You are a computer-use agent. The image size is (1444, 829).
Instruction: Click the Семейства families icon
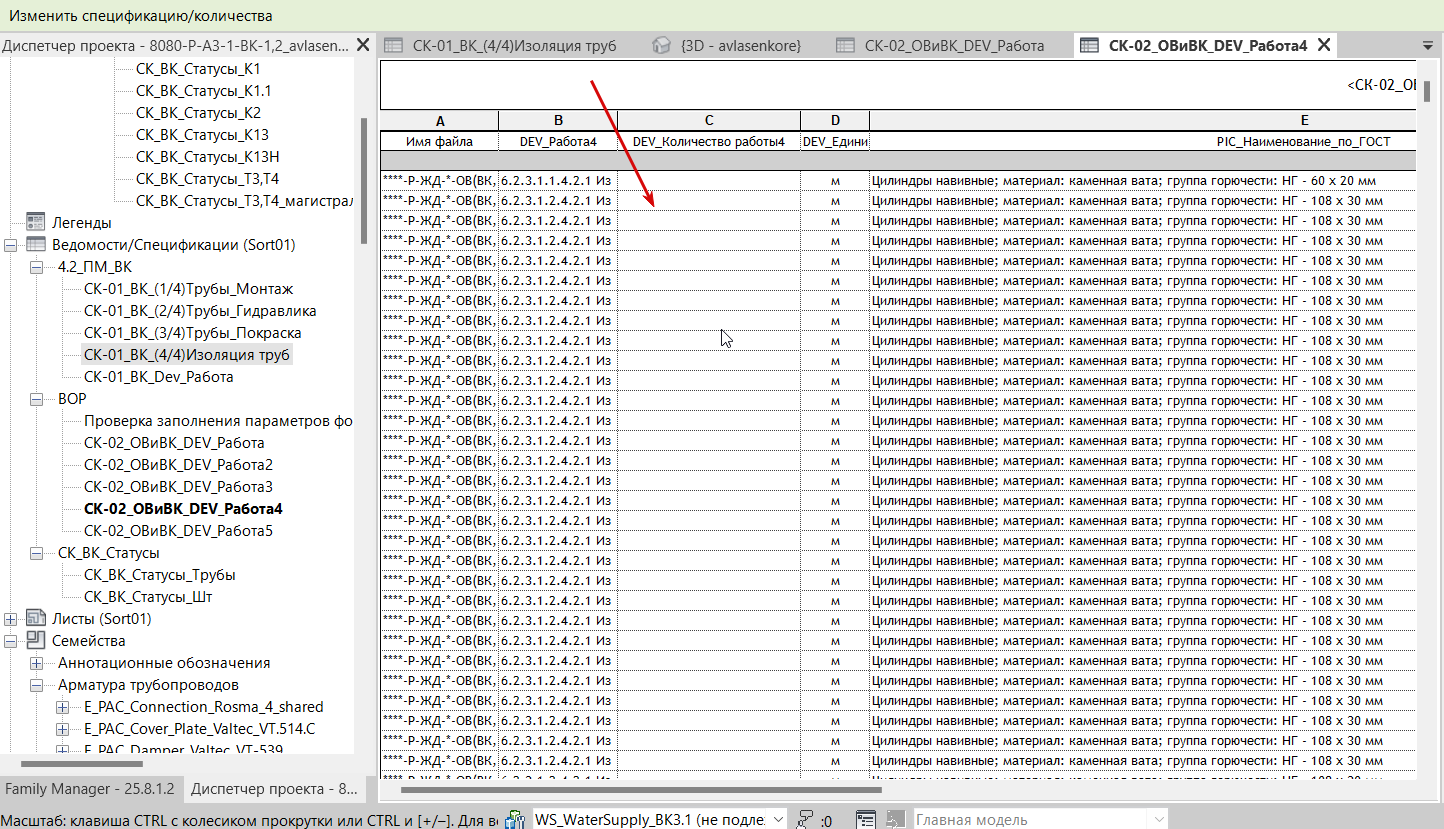(x=36, y=641)
